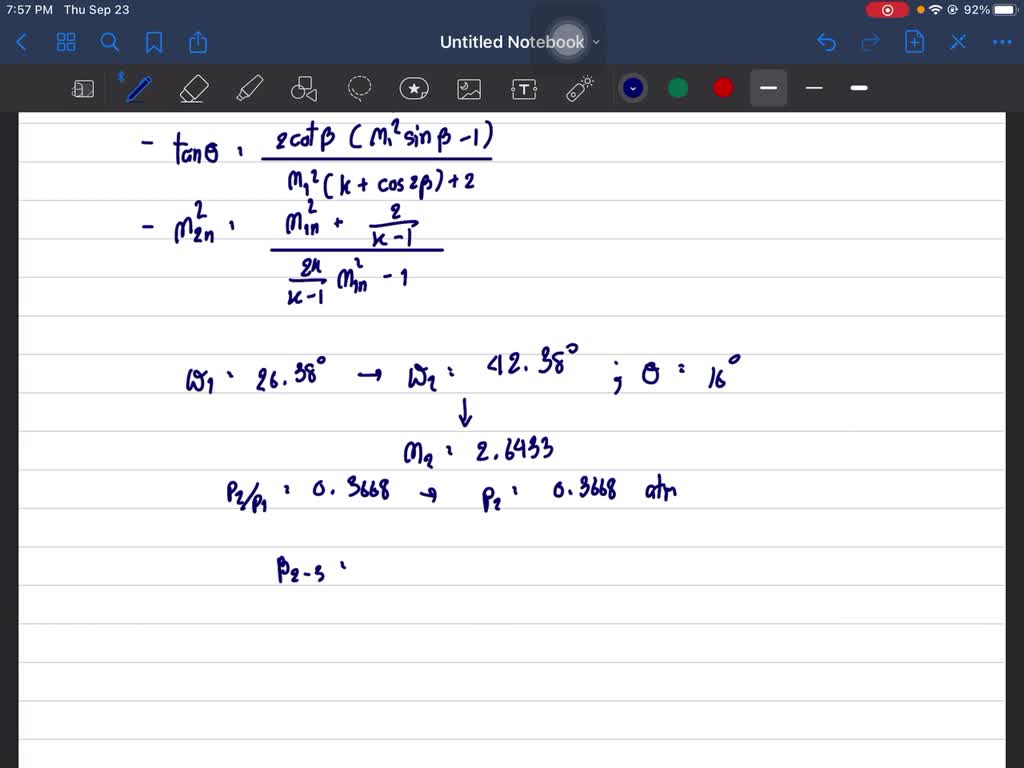Select the Eraser tool
1024x768 pixels.
[193, 89]
